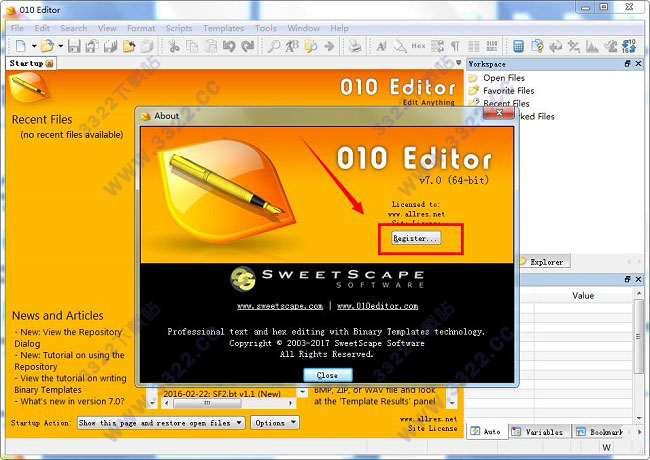650x460 pixels.
Task: Click the Histogram chart icon
Action: point(592,46)
